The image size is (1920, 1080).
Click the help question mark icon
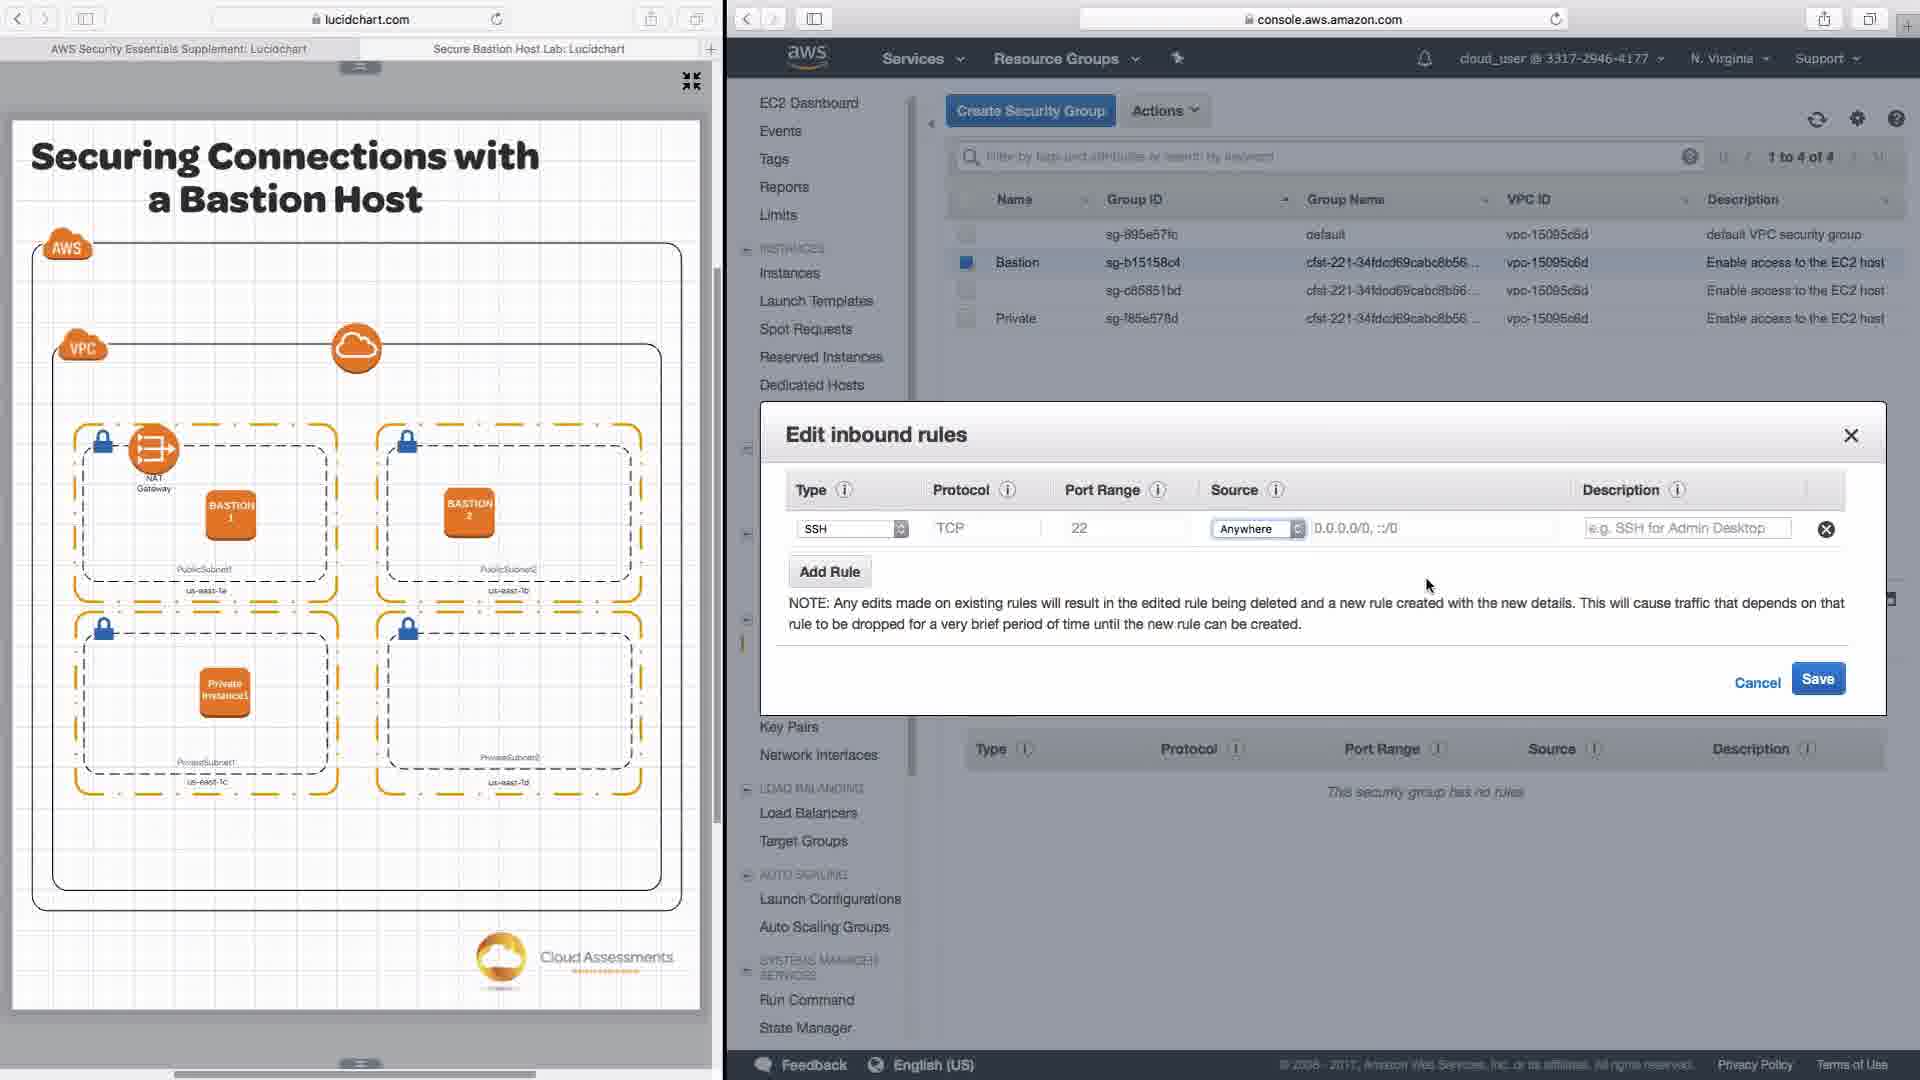[x=1896, y=119]
